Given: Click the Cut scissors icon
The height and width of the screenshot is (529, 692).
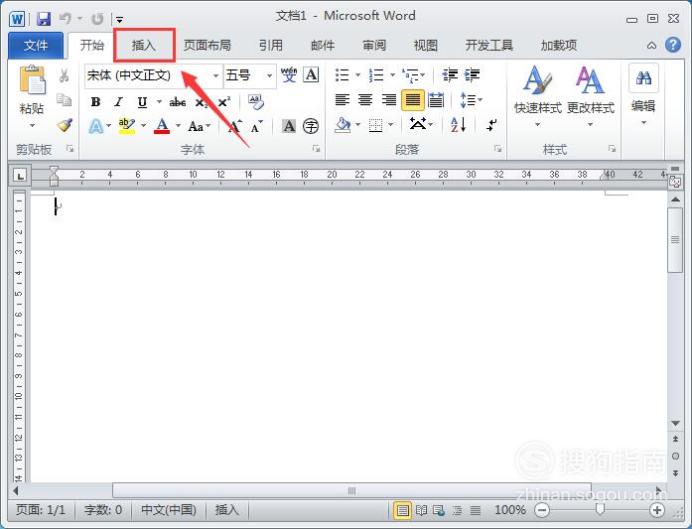Looking at the screenshot, I should click(64, 75).
